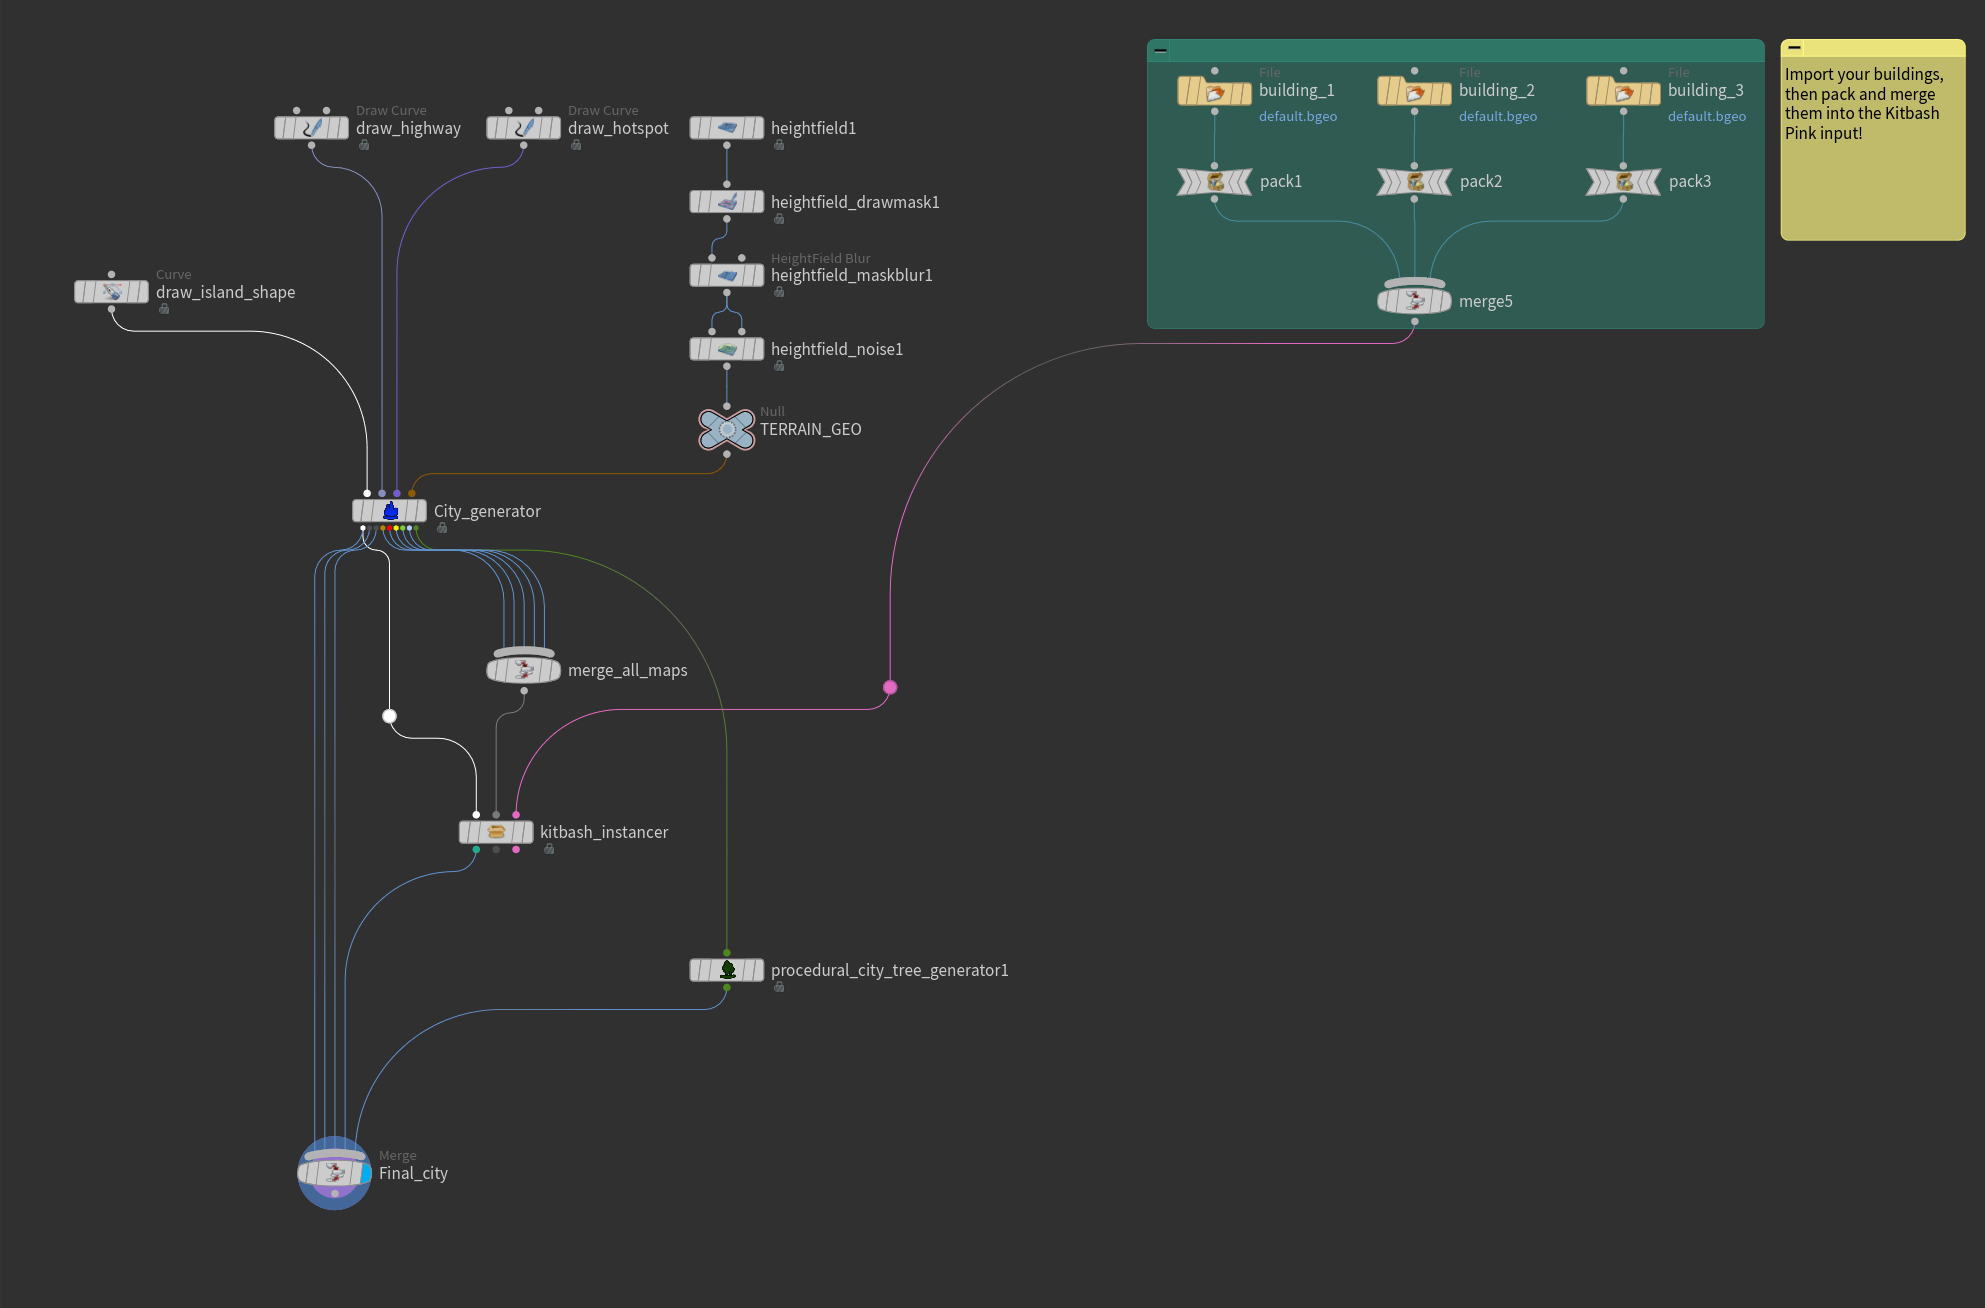Toggle the display flag on Final_city node
The height and width of the screenshot is (1308, 1985).
[366, 1173]
